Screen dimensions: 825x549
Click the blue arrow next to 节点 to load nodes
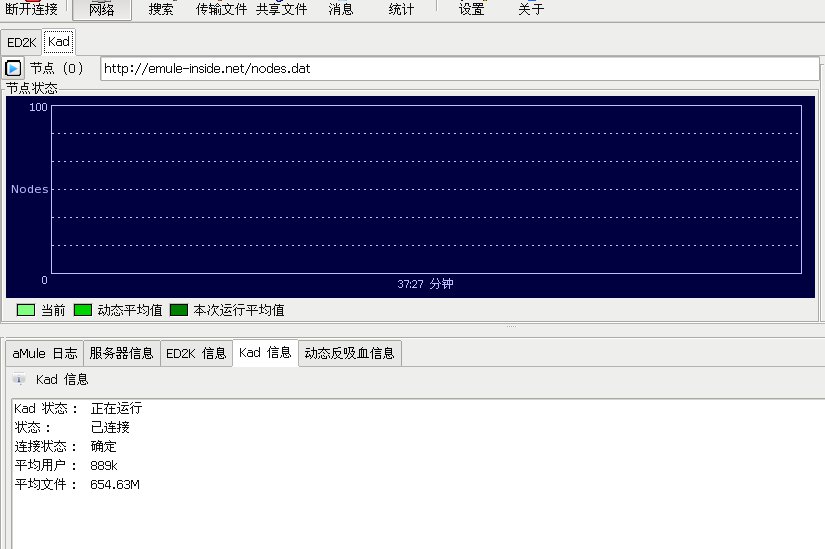tap(13, 68)
